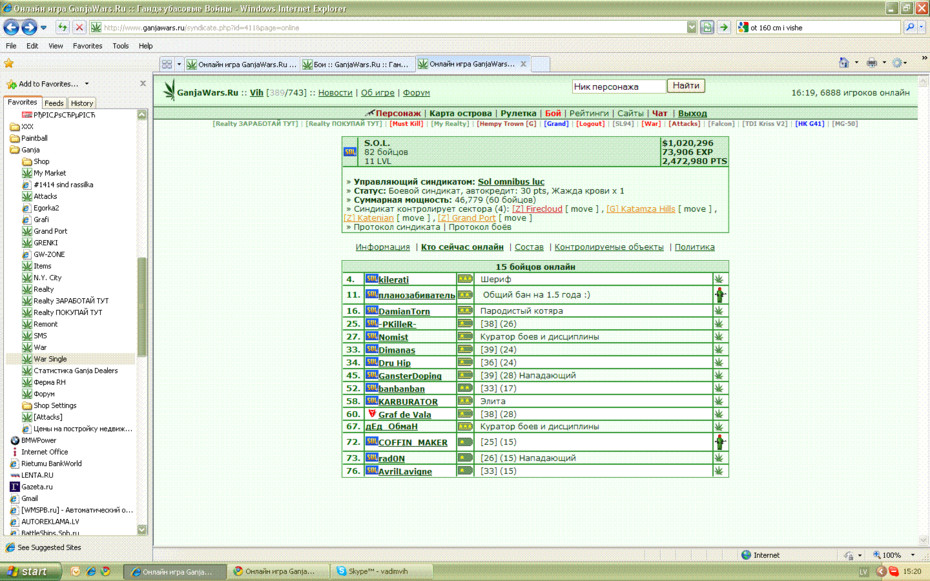The image size is (930, 581).
Task: Click the Internet Explorer quick launch icon
Action: 91,572
